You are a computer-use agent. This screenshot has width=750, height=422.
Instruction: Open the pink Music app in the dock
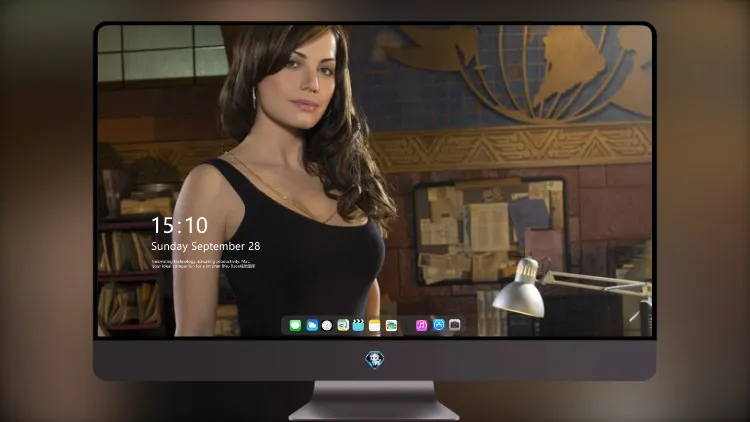[421, 325]
